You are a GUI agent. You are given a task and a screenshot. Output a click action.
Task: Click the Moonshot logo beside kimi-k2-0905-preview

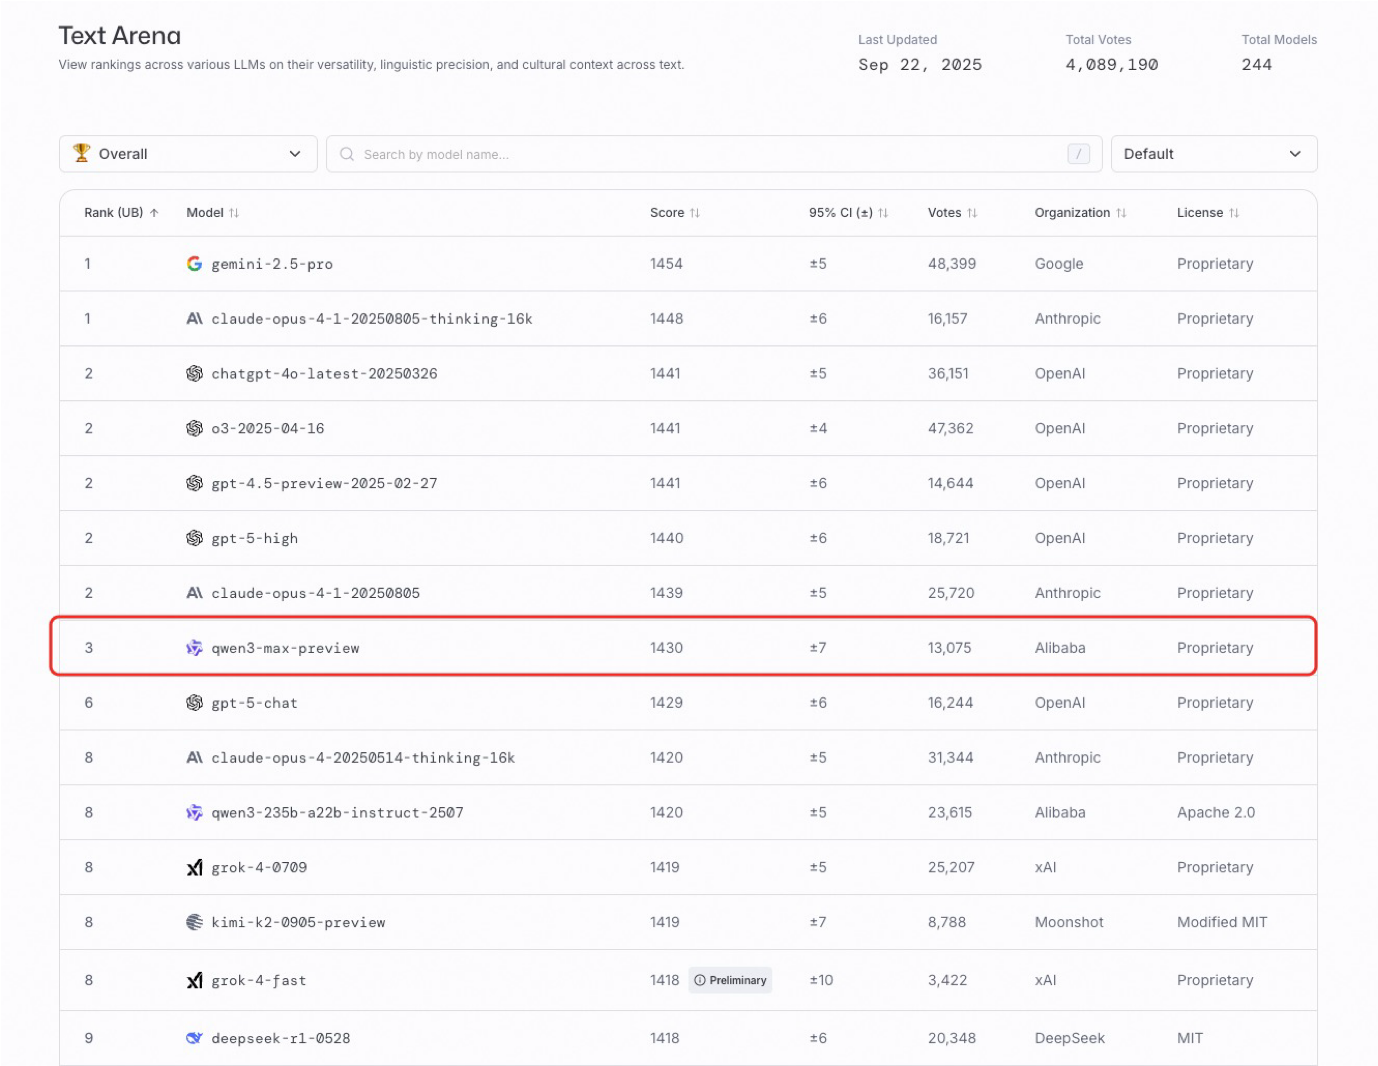coord(194,922)
